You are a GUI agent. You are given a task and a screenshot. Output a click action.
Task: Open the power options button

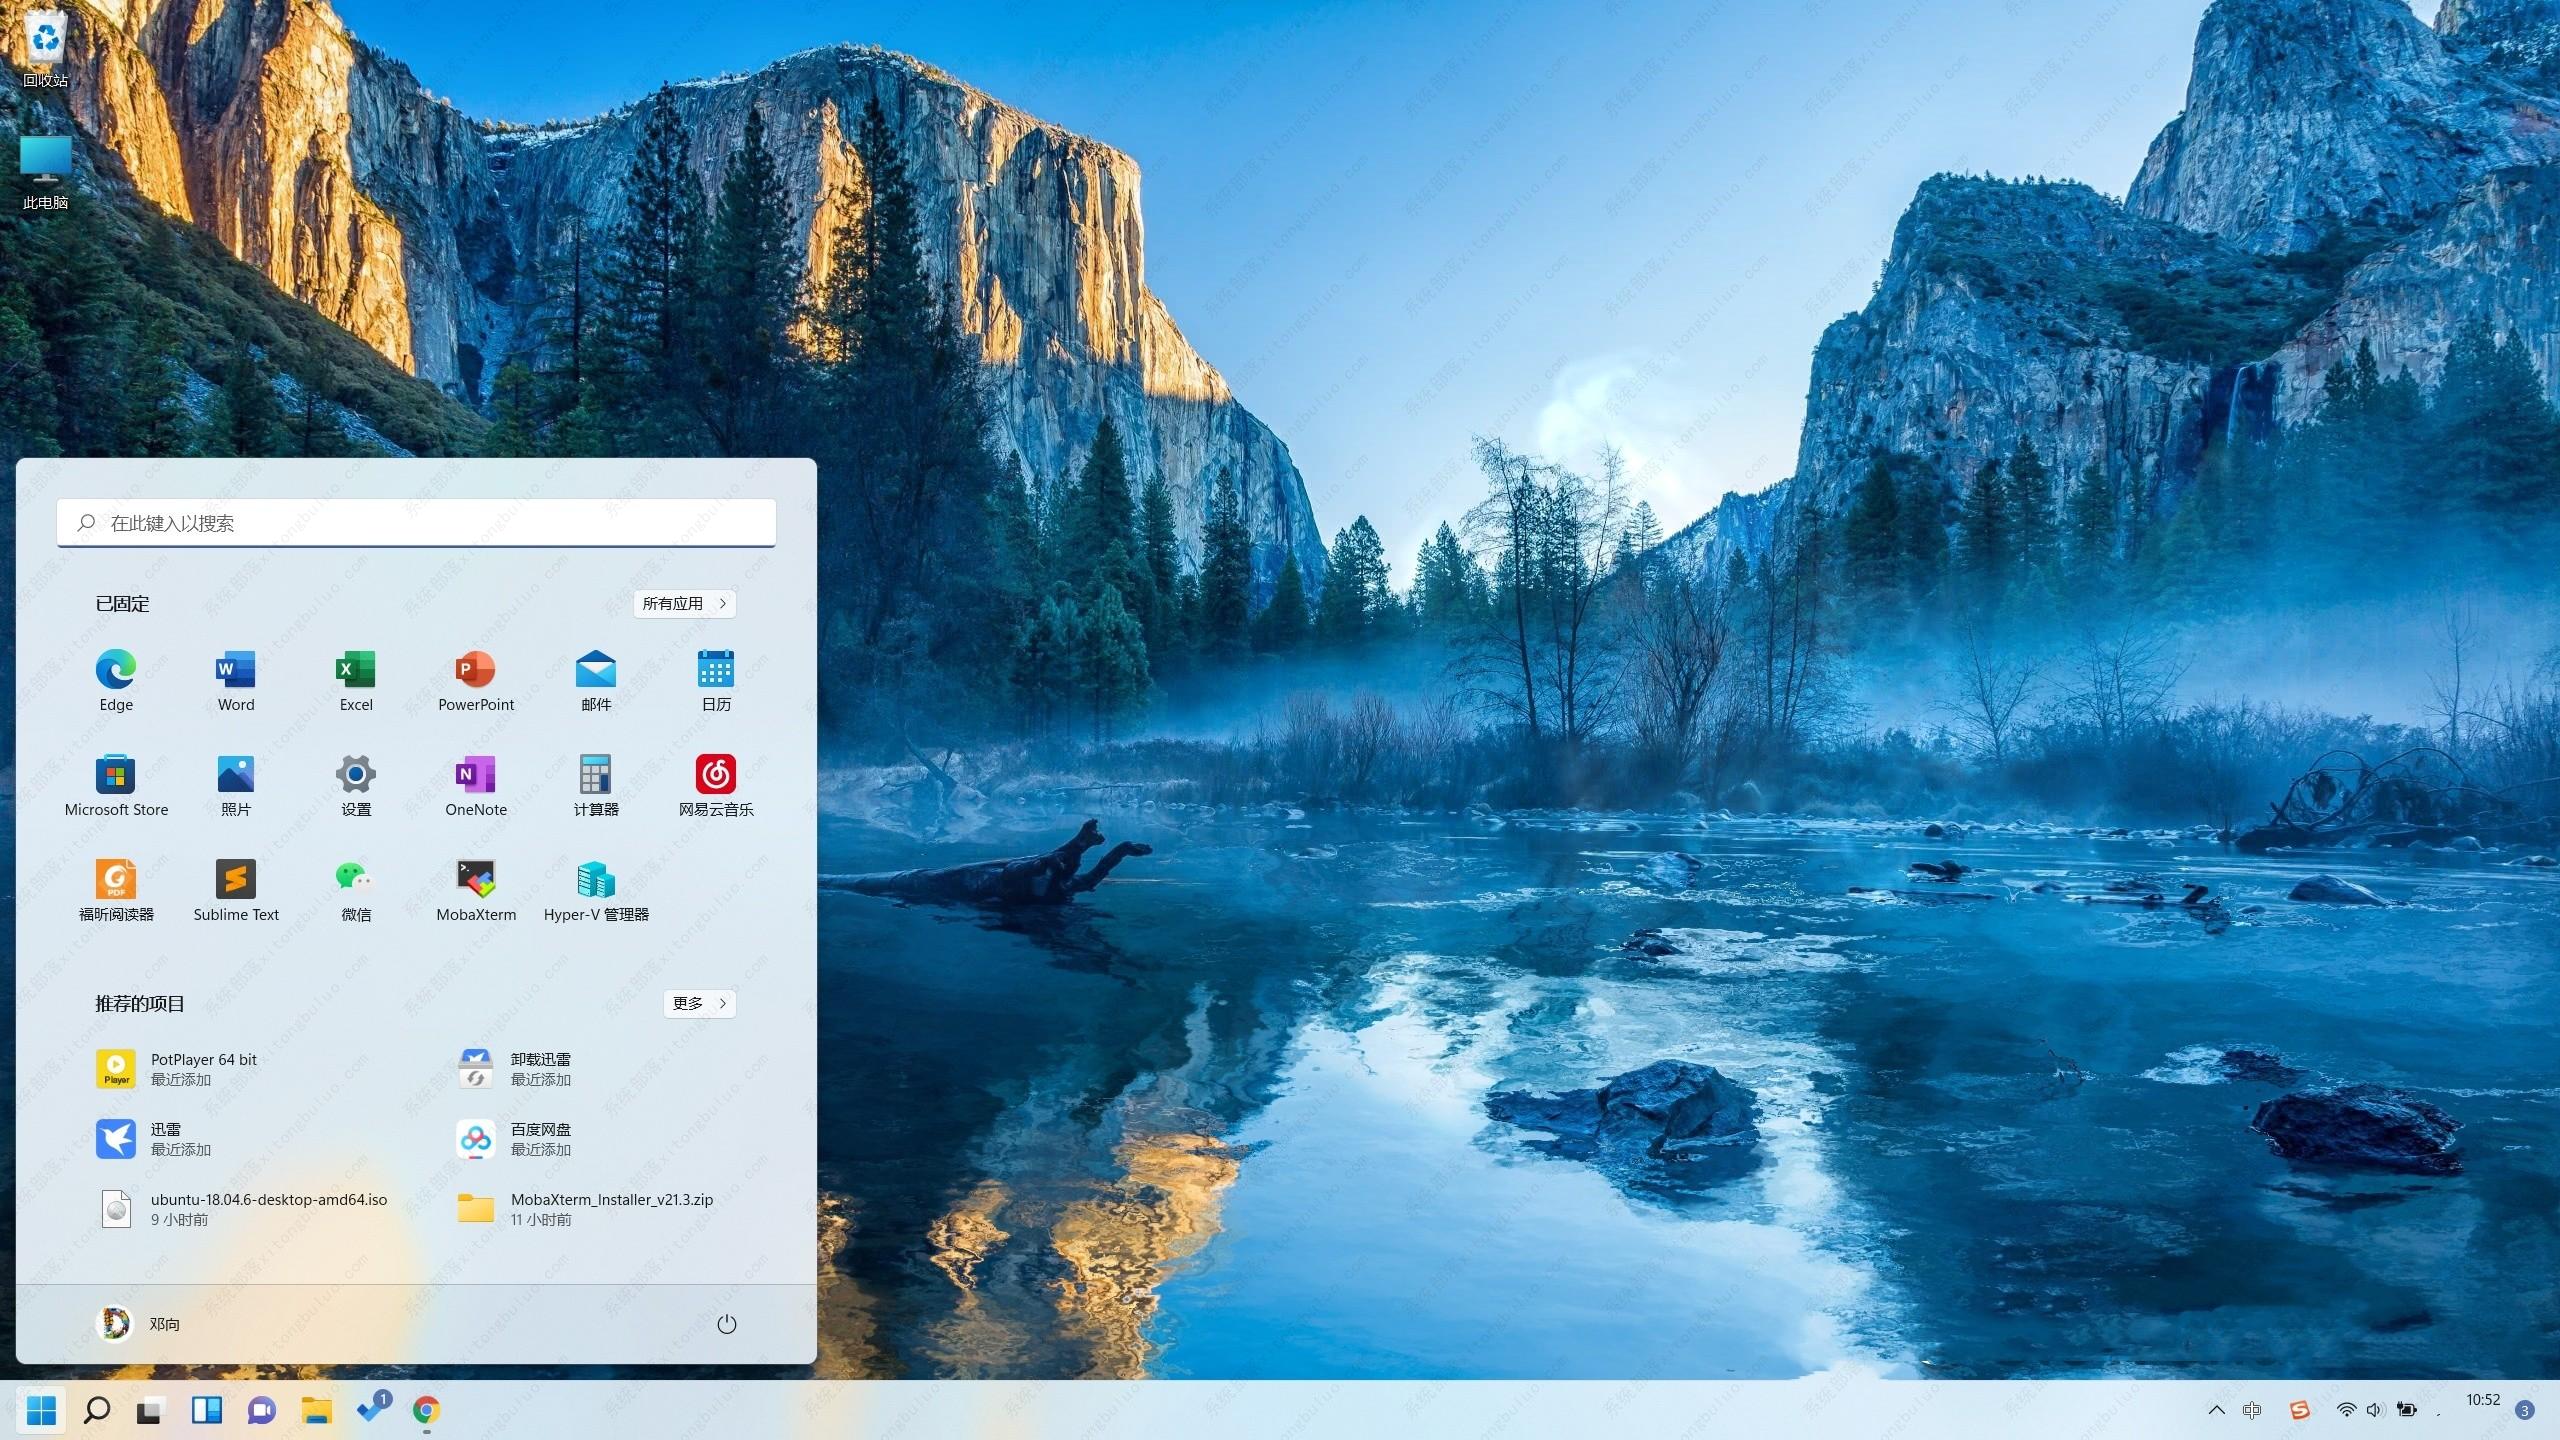click(x=727, y=1324)
